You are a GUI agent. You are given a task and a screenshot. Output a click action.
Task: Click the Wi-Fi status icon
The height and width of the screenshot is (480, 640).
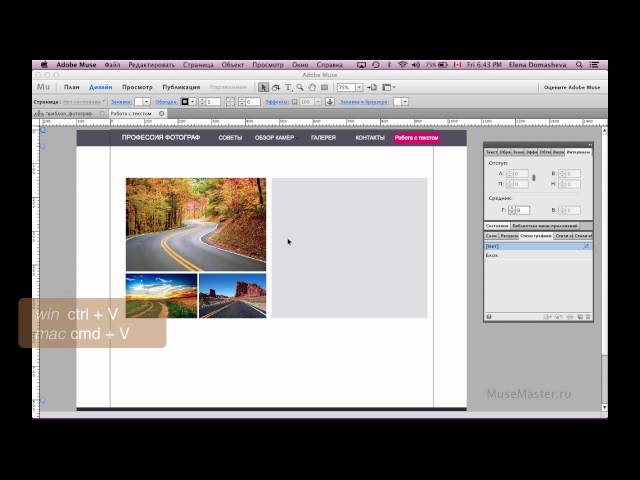[x=403, y=64]
